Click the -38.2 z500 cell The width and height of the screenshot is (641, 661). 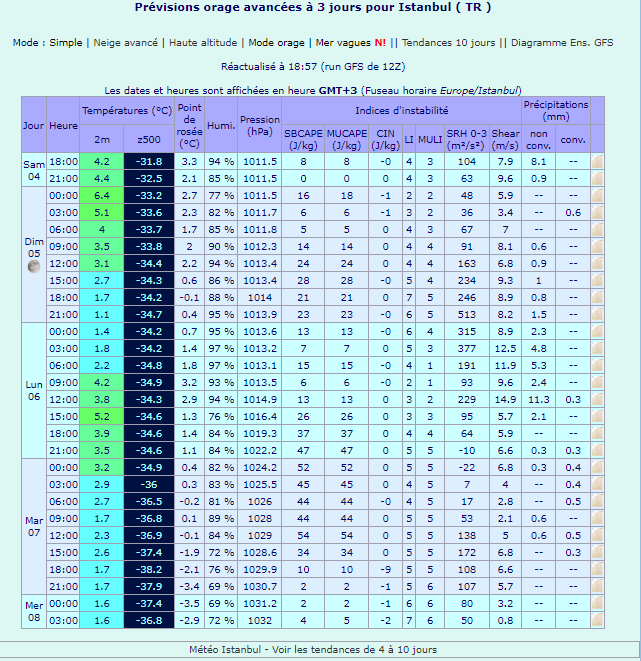click(x=149, y=570)
